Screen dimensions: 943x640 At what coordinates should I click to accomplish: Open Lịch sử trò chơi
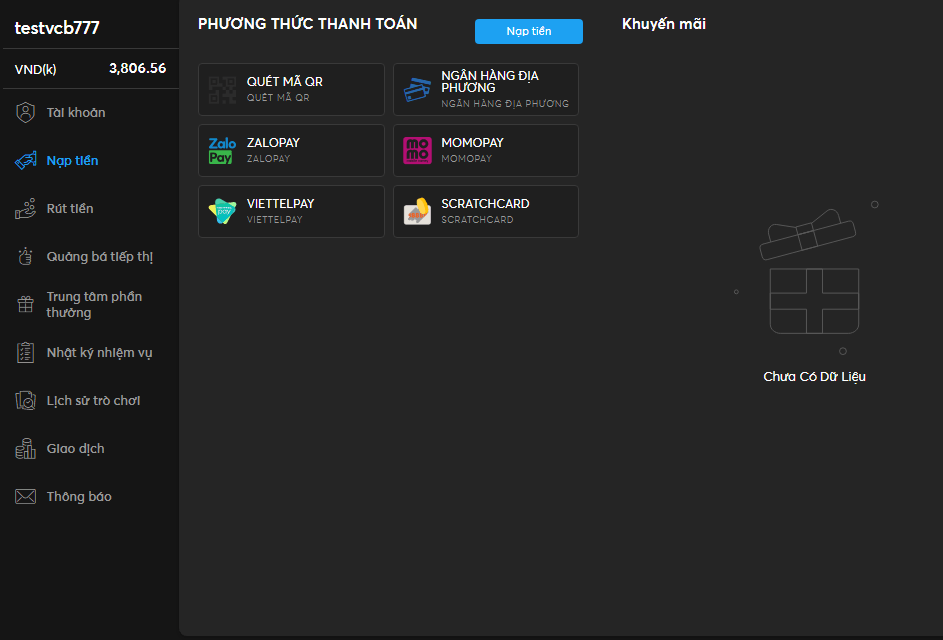tap(91, 401)
